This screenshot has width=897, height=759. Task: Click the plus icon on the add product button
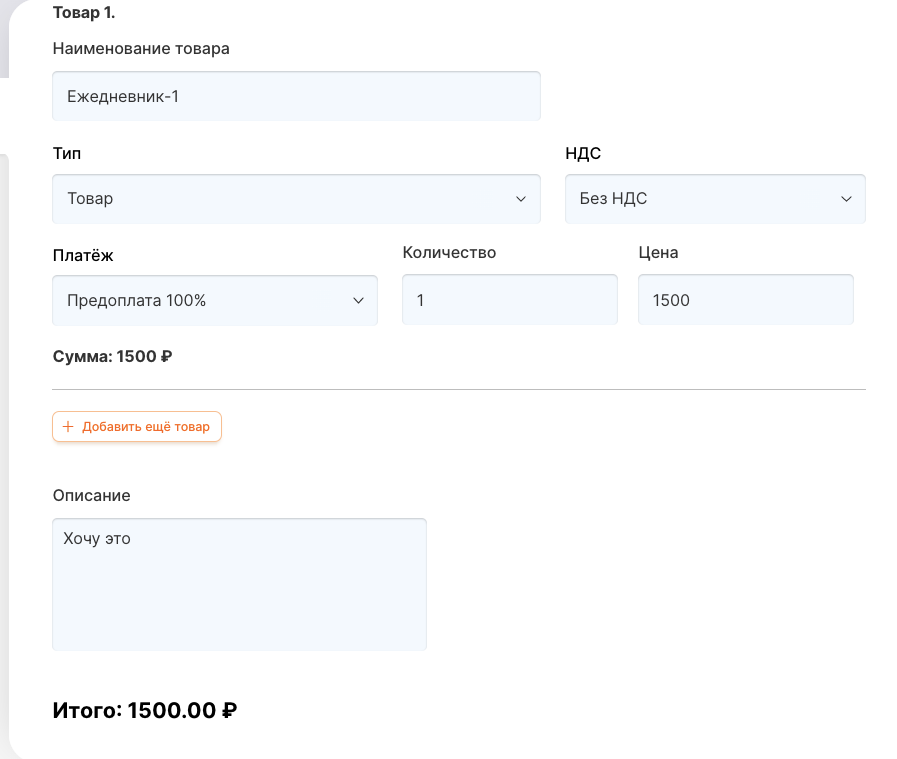(x=68, y=427)
